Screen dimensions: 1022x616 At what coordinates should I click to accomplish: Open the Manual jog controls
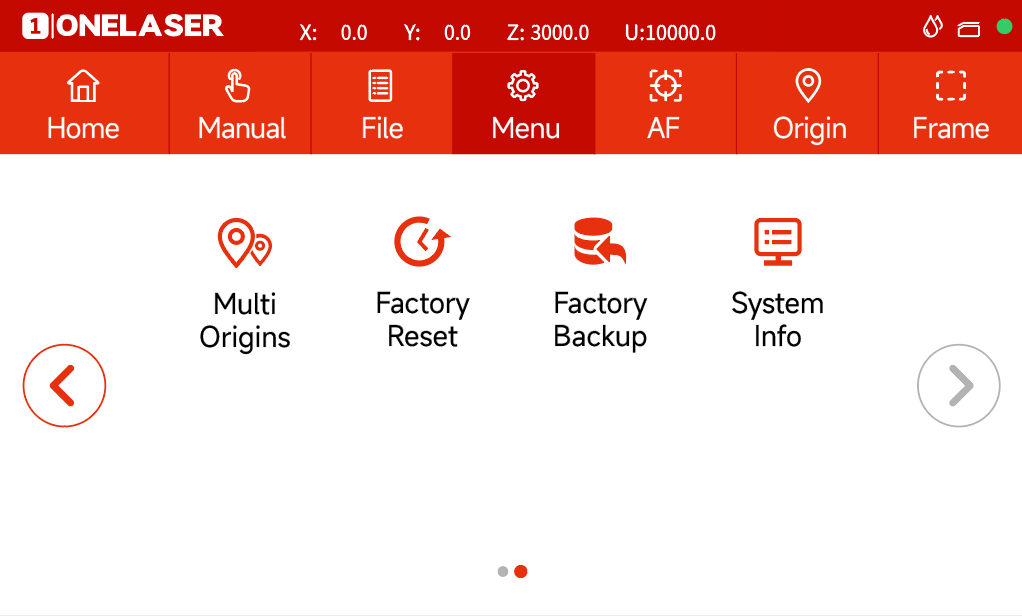click(240, 103)
